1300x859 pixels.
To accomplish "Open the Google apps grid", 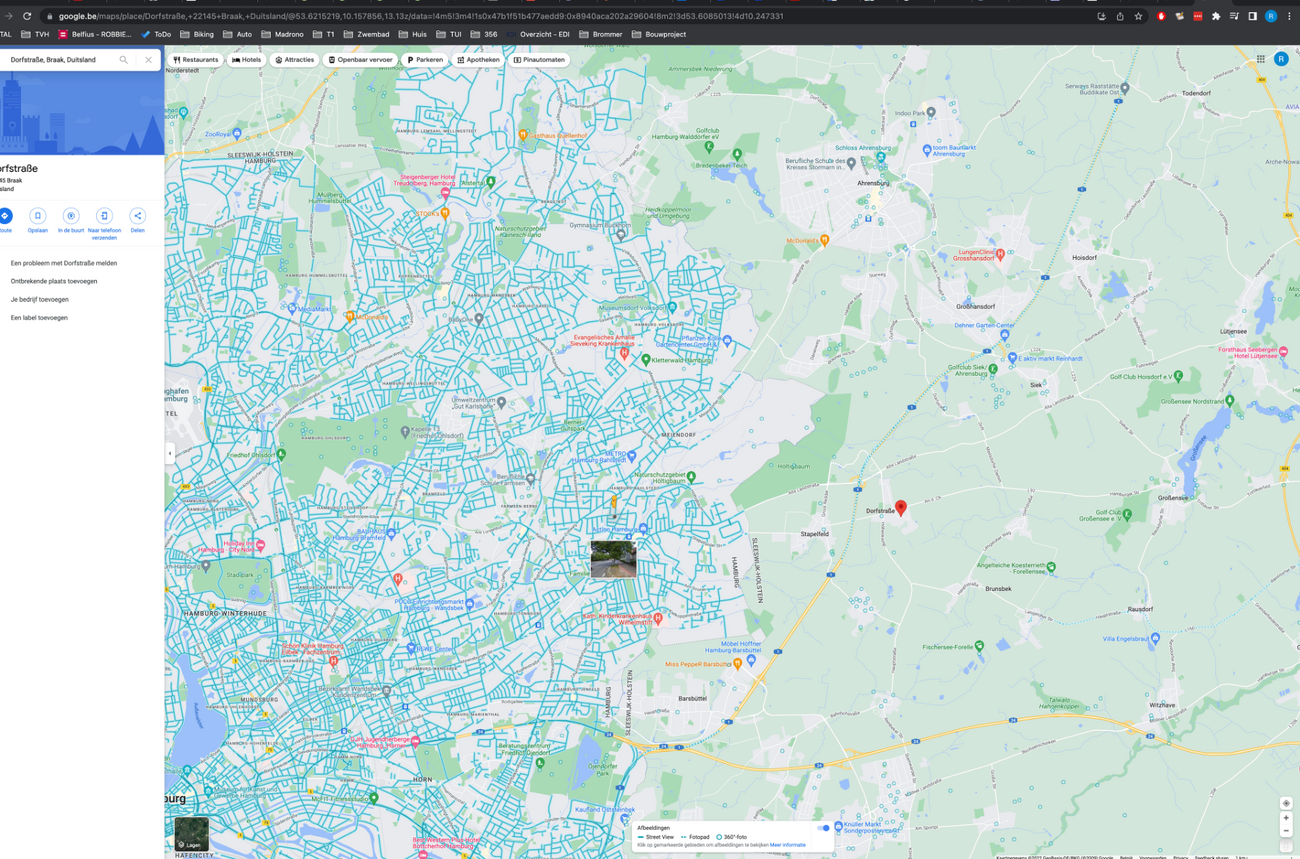I will tap(1261, 59).
